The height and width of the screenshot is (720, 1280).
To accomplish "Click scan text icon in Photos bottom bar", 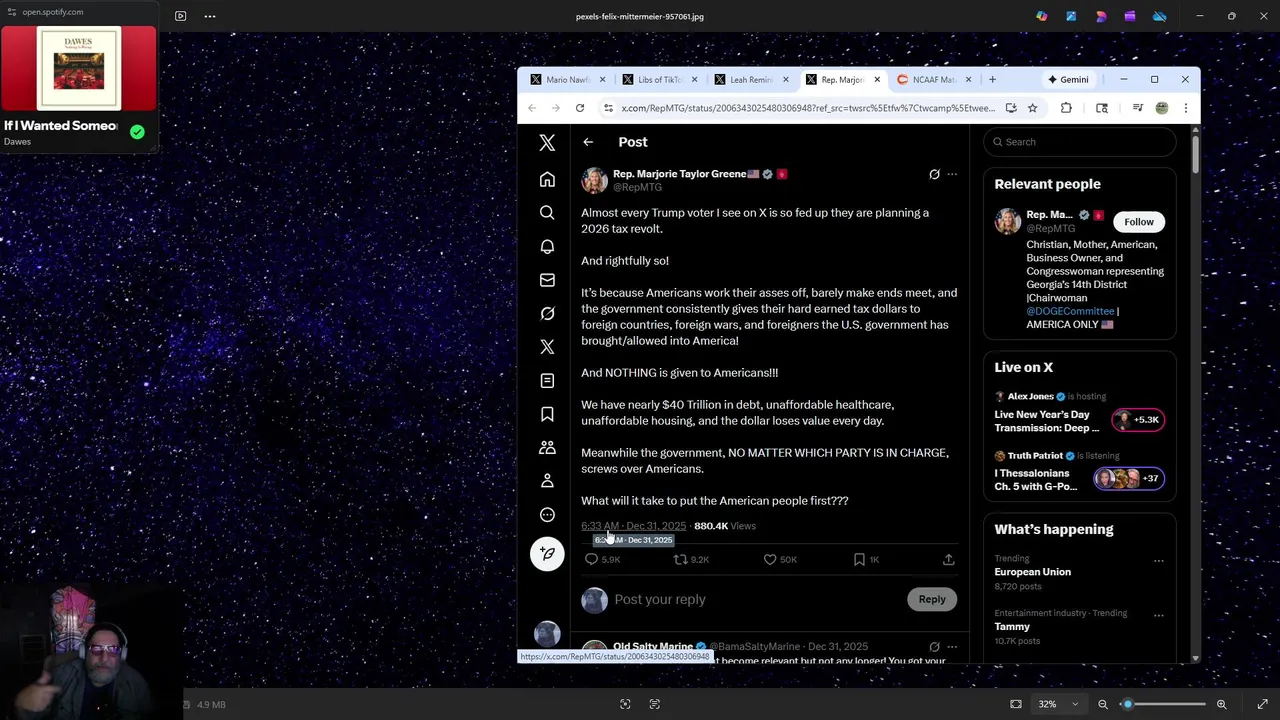I will click(654, 704).
